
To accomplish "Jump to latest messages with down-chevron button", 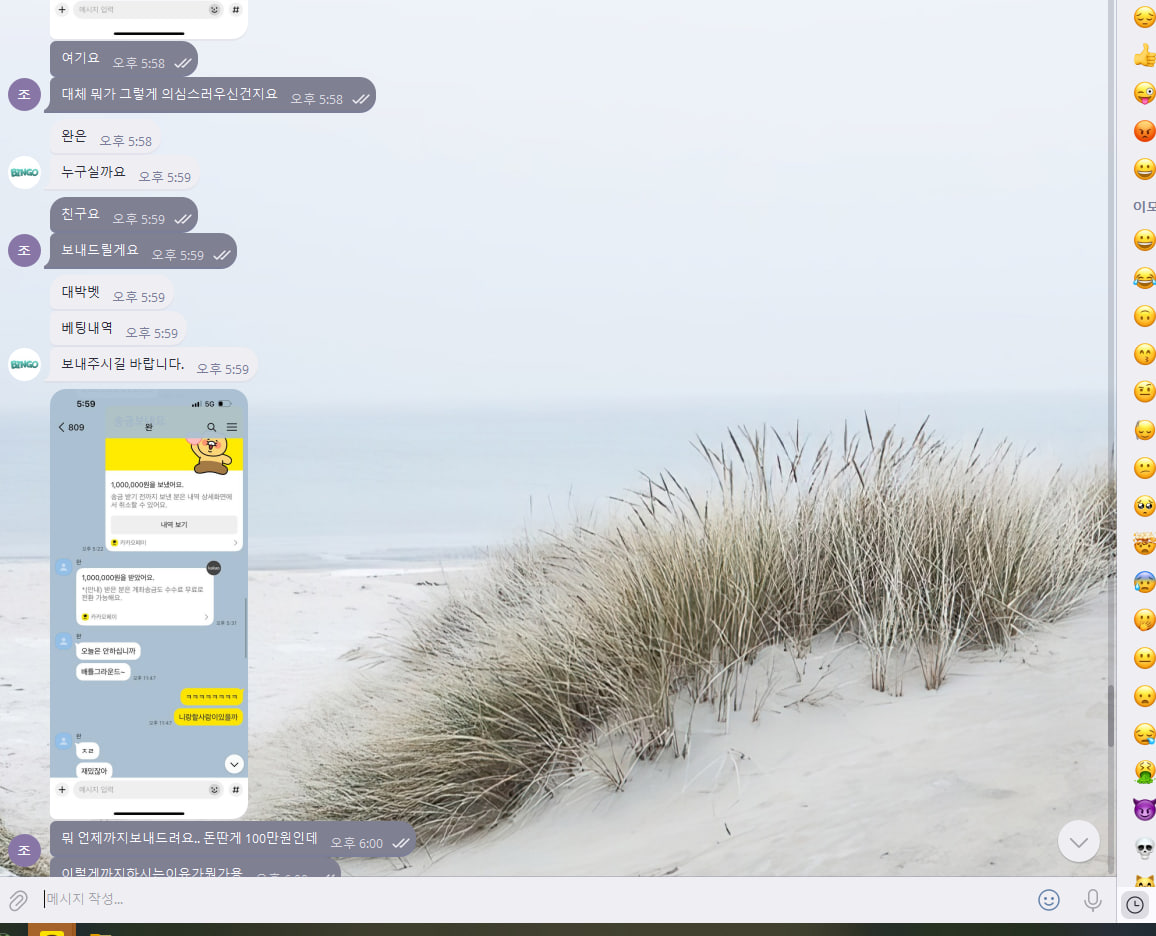I will tap(1079, 842).
